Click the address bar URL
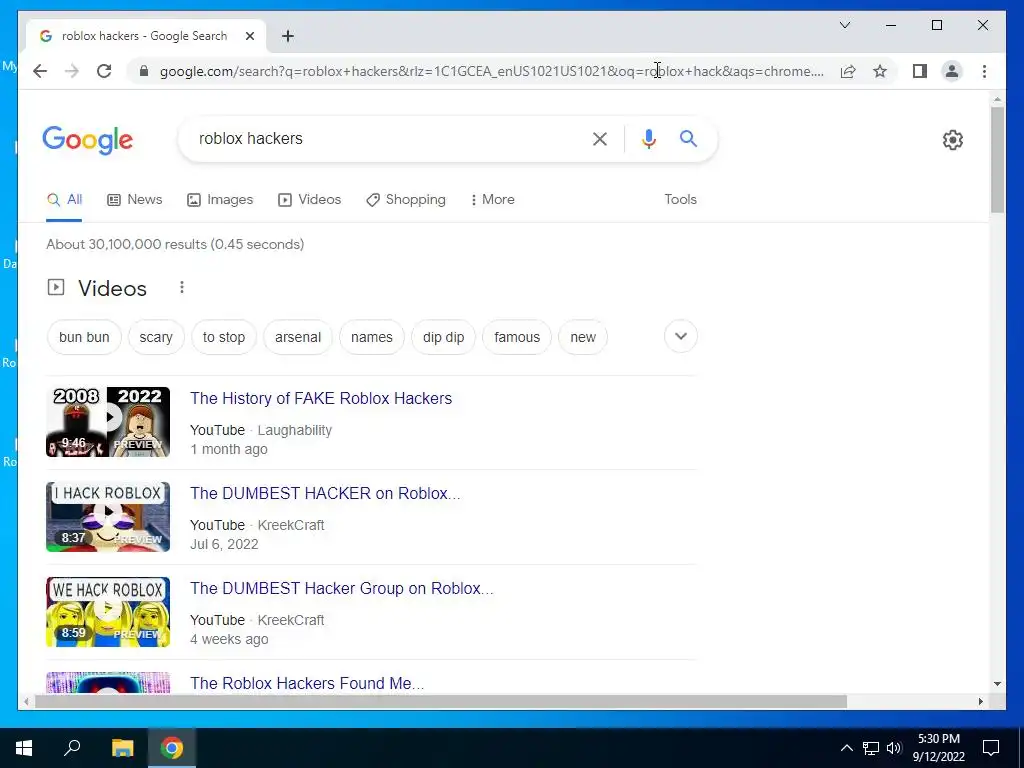1024x768 pixels. [491, 71]
